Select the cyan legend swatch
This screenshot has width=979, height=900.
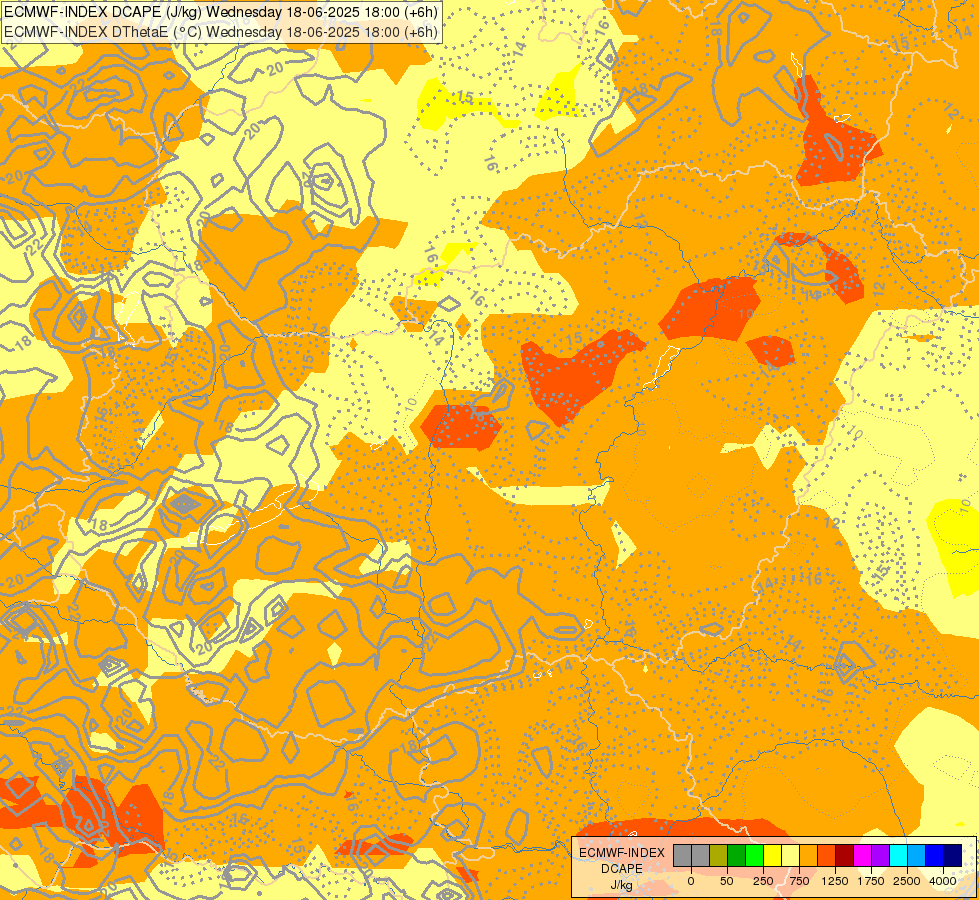coord(898,856)
